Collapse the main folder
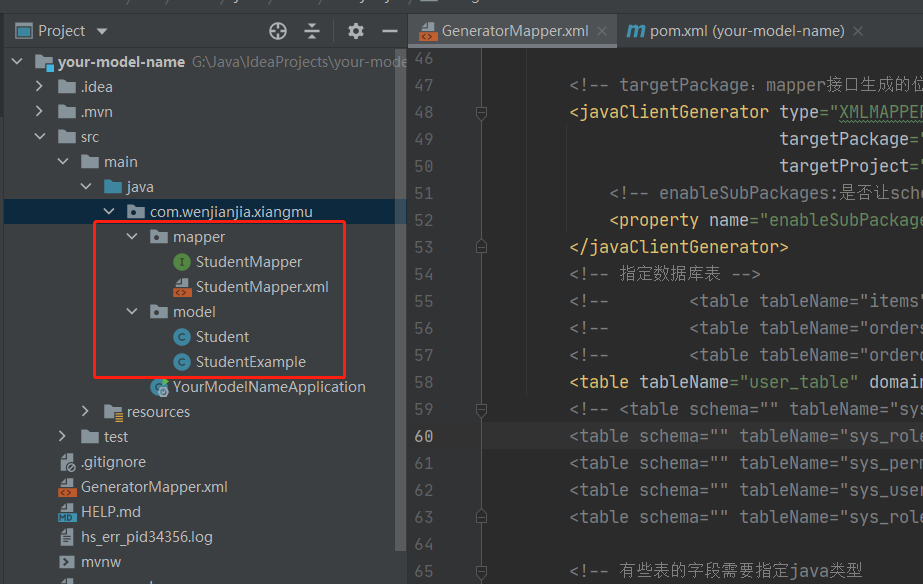Screen dimensions: 923x584 pos(63,161)
